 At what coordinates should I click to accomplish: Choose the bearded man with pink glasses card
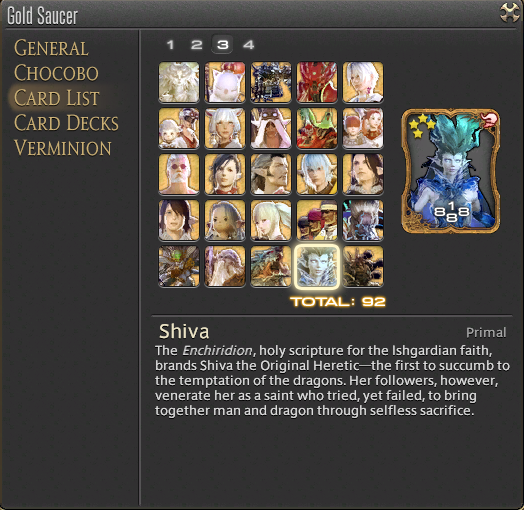point(179,174)
